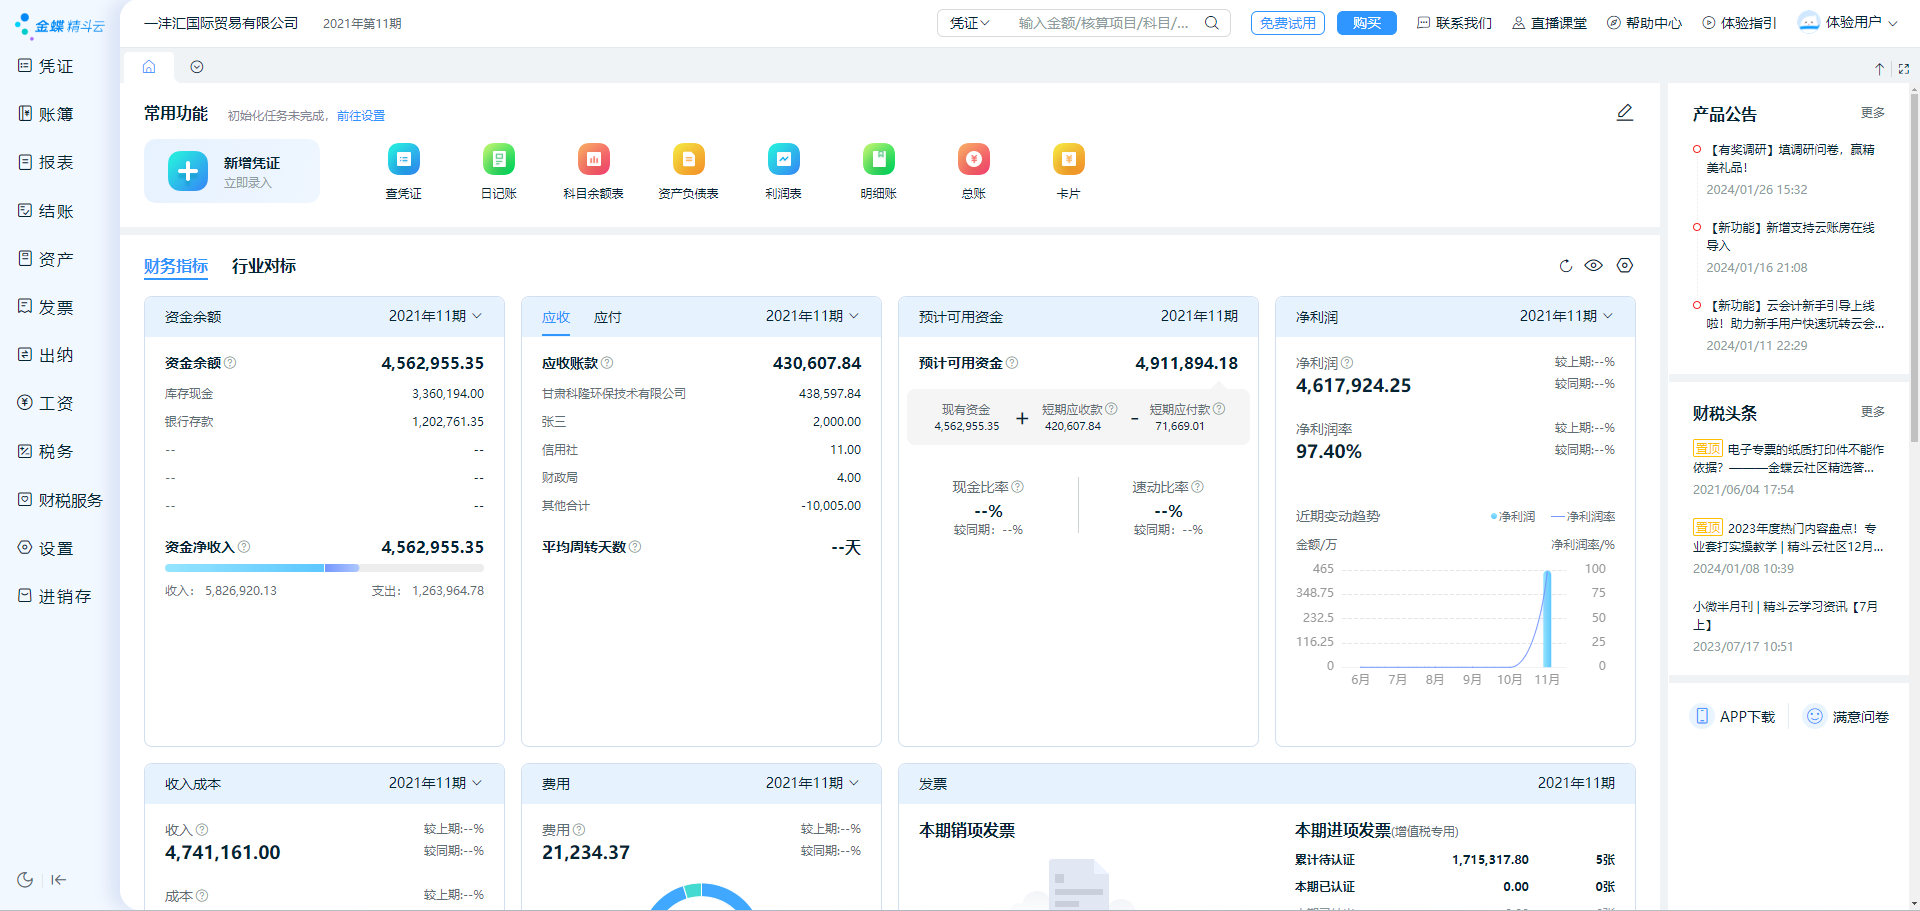Change period in 净利润 card
The image size is (1920, 911).
1567,316
